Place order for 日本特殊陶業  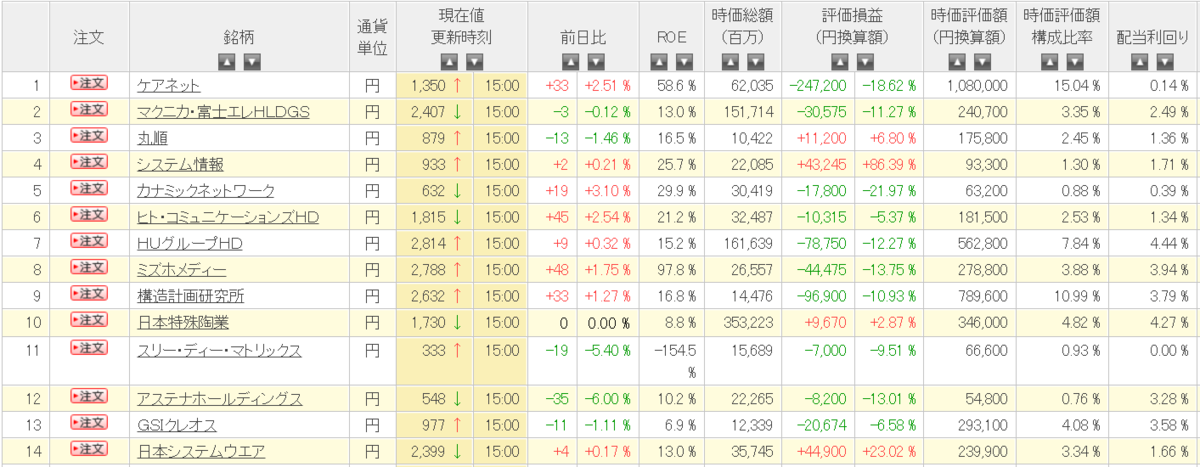pos(88,320)
